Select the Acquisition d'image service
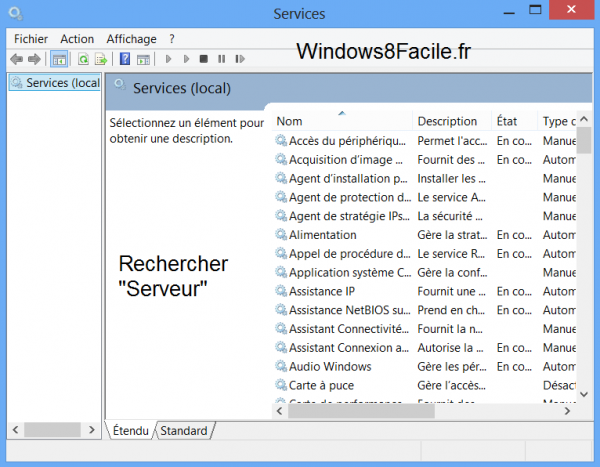Screen dimensions: 600x467 [x=346, y=159]
